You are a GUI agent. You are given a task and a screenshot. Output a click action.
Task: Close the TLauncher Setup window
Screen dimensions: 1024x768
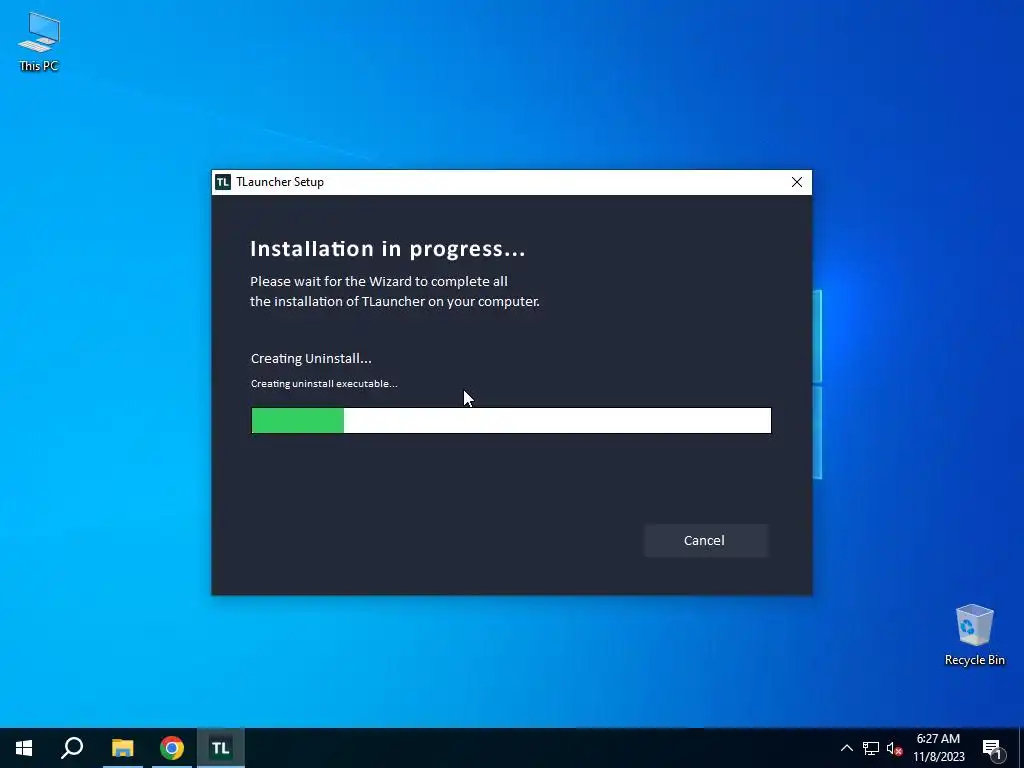click(797, 182)
